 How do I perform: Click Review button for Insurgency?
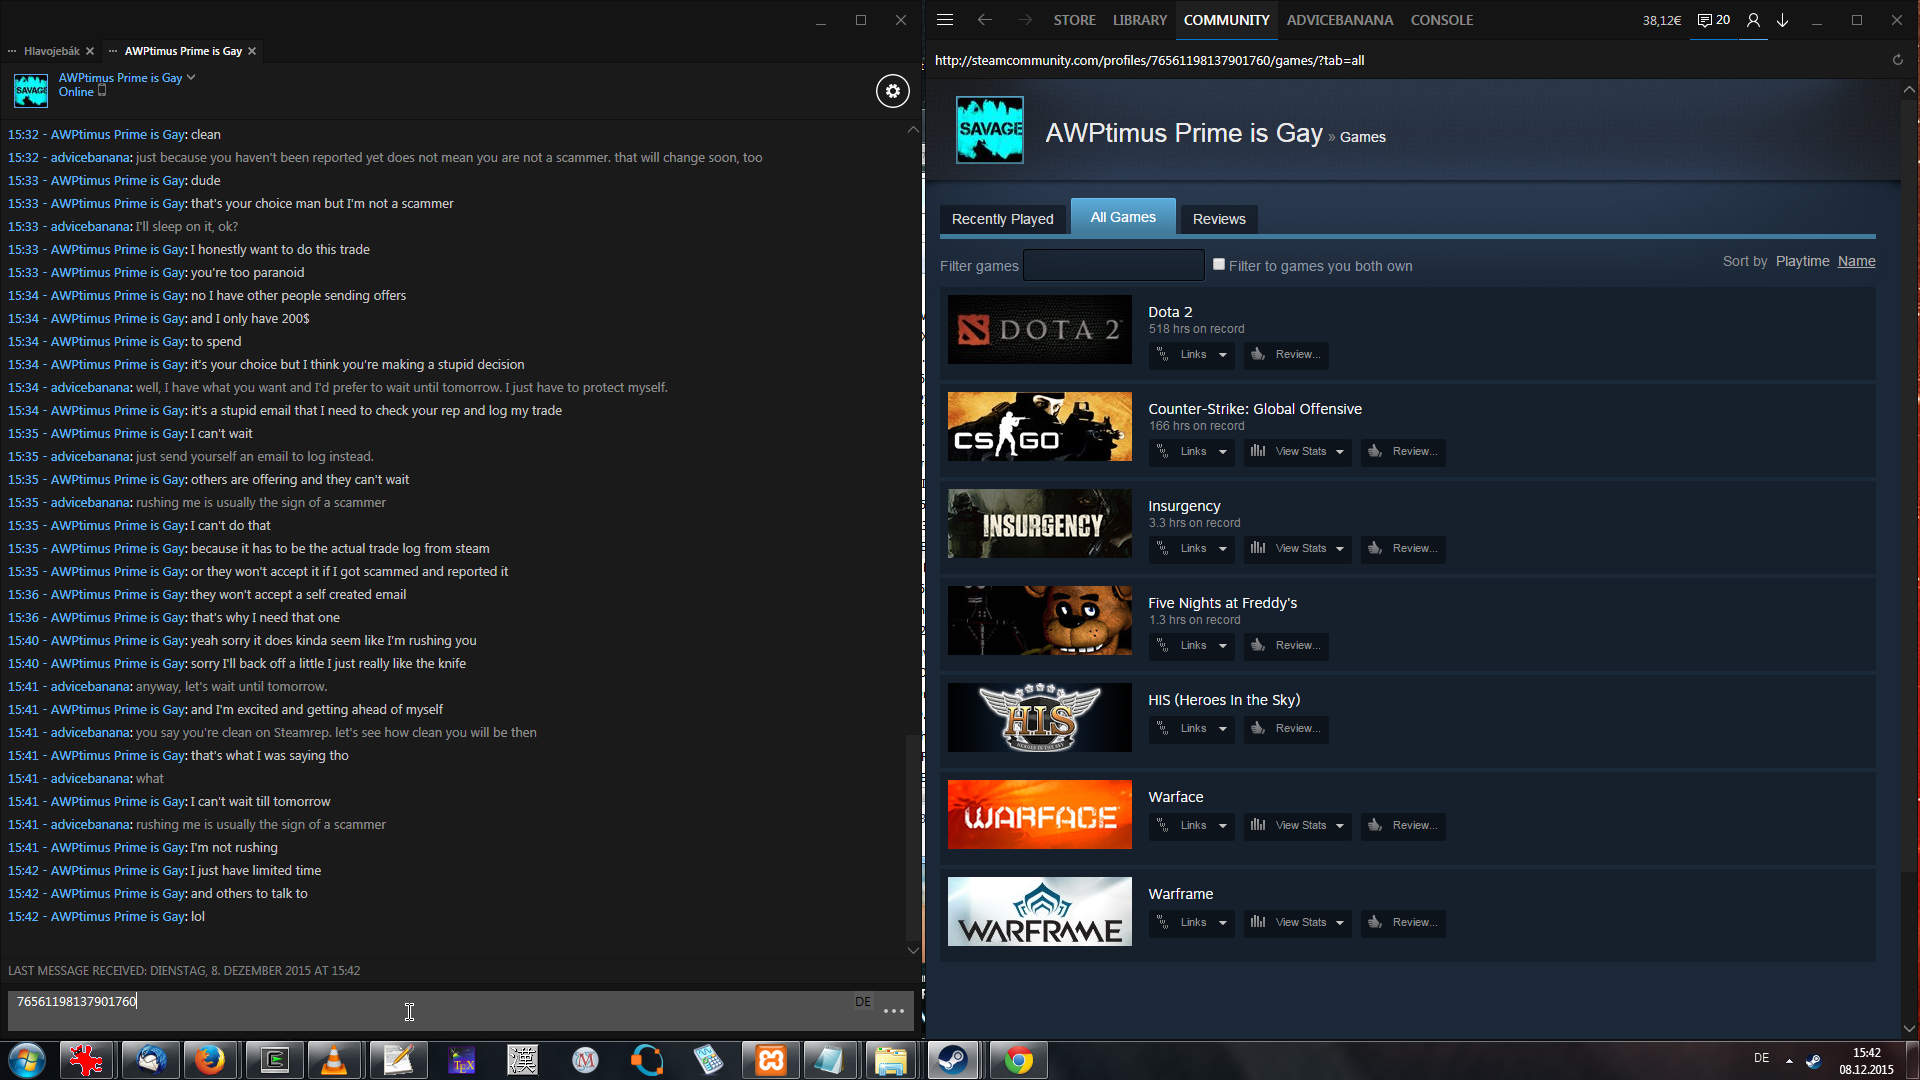tap(1403, 549)
